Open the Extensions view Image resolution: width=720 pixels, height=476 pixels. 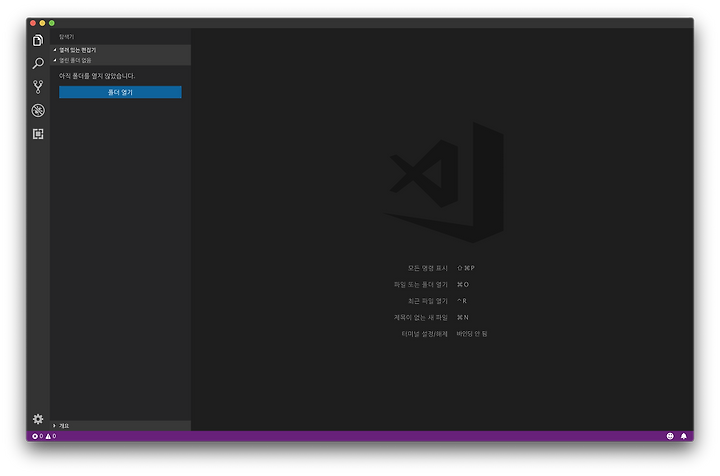[38, 134]
